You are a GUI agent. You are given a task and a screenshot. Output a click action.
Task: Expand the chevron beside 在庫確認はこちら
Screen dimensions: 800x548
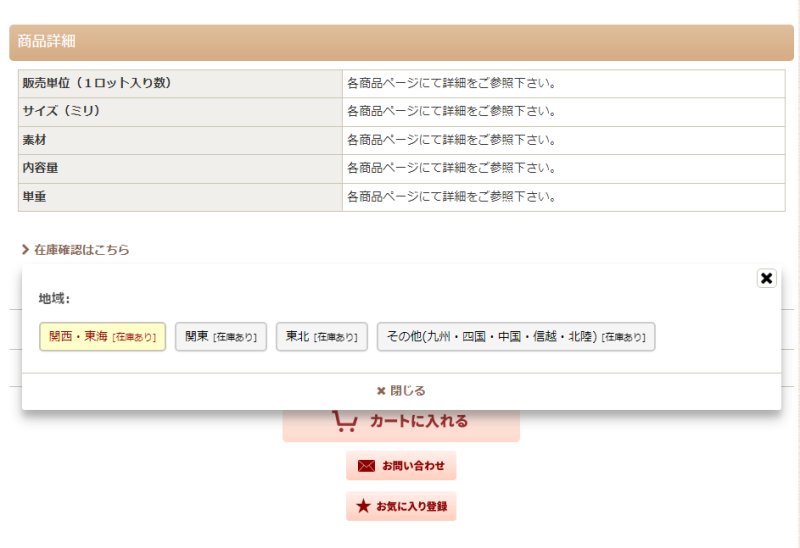point(25,250)
